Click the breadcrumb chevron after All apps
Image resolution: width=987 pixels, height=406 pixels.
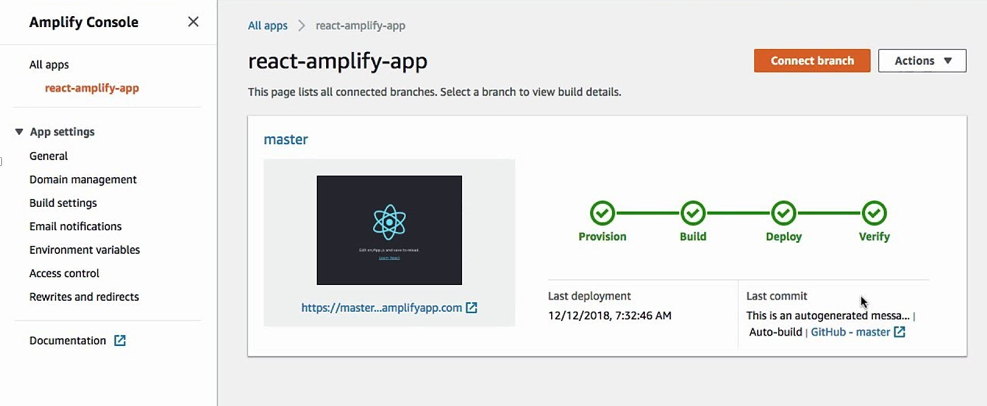click(302, 26)
